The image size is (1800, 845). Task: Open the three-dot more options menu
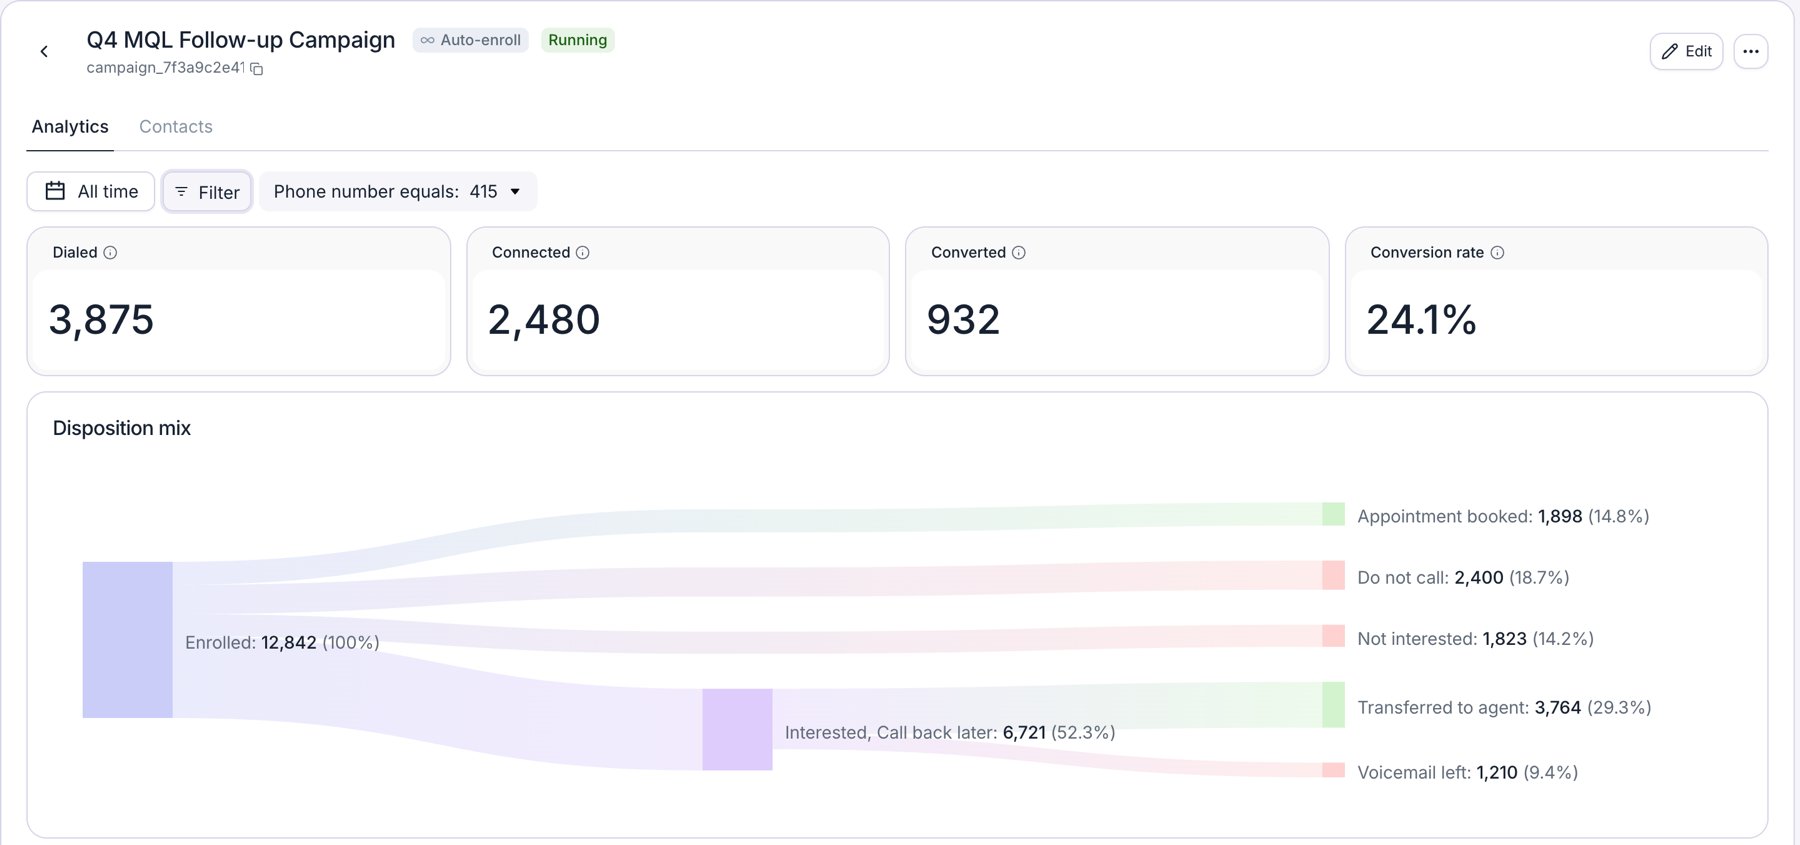pyautogui.click(x=1750, y=51)
